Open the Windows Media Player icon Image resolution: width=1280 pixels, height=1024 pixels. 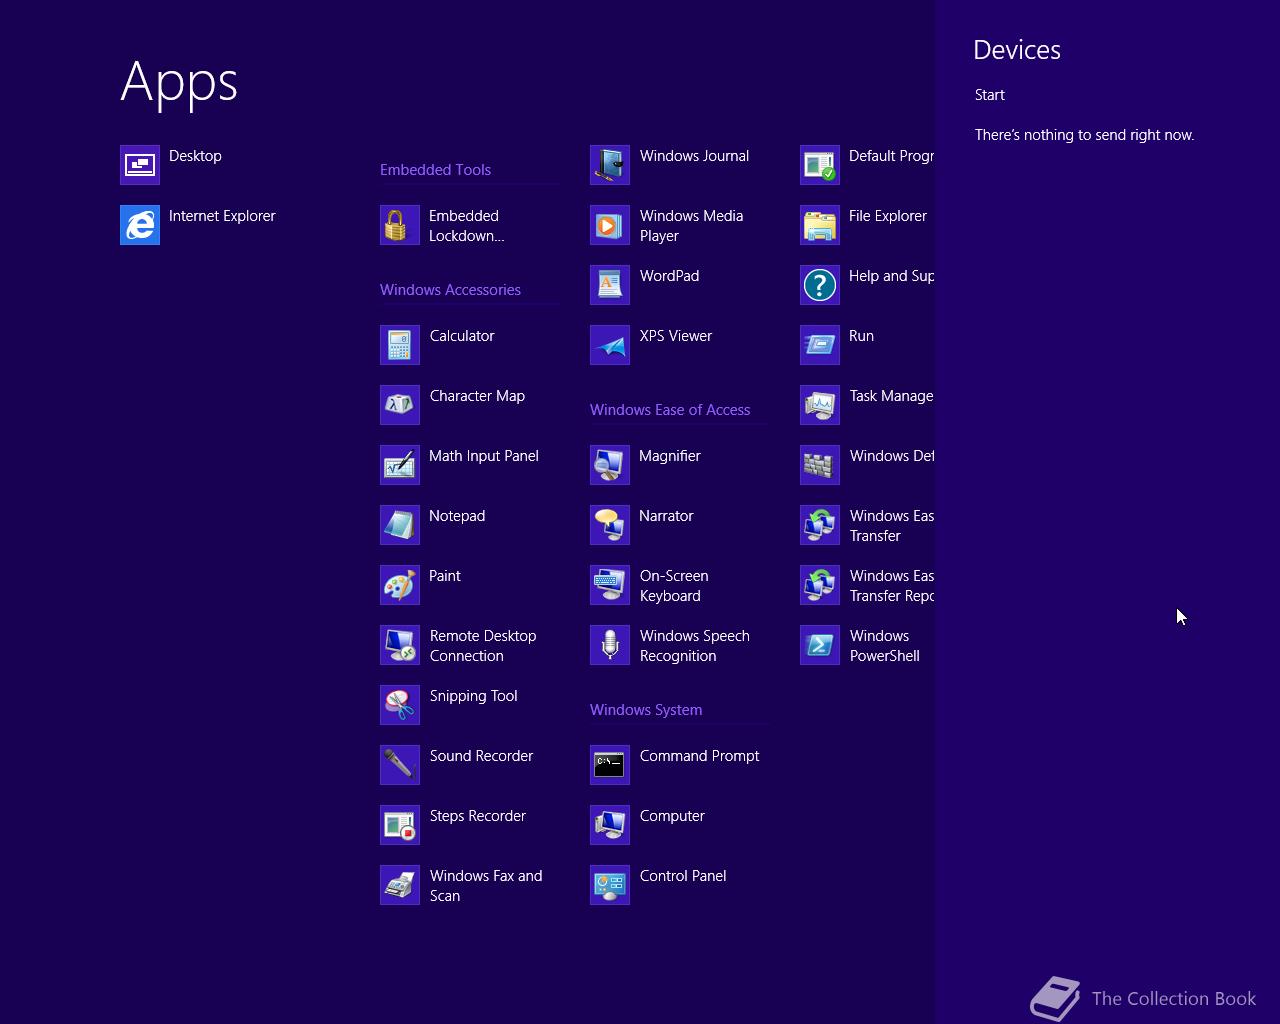[610, 225]
